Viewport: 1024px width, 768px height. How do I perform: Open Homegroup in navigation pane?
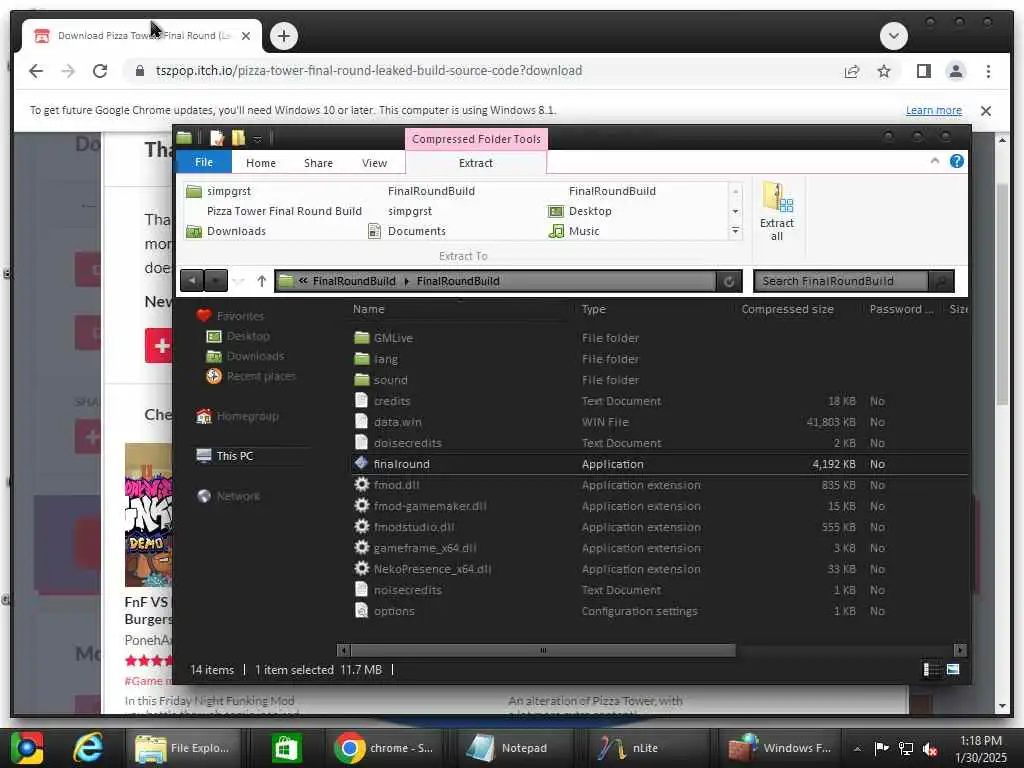[x=247, y=417]
